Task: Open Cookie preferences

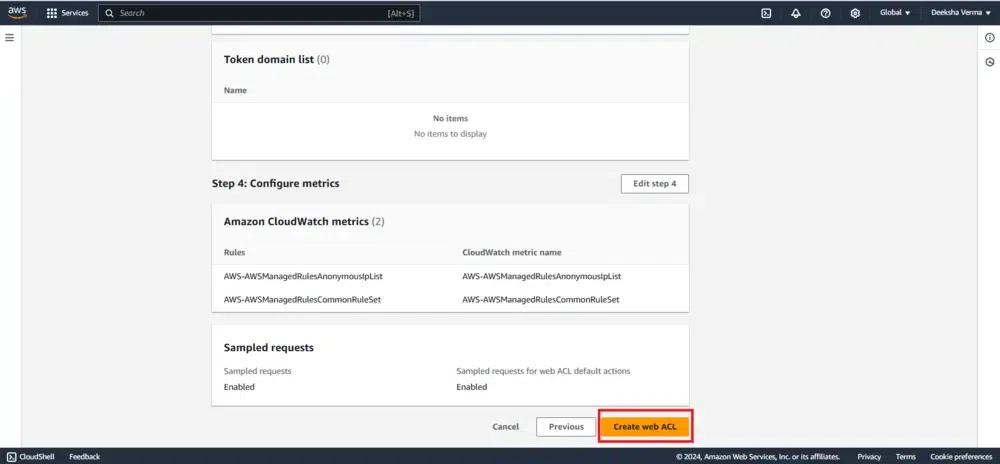Action: (x=961, y=456)
